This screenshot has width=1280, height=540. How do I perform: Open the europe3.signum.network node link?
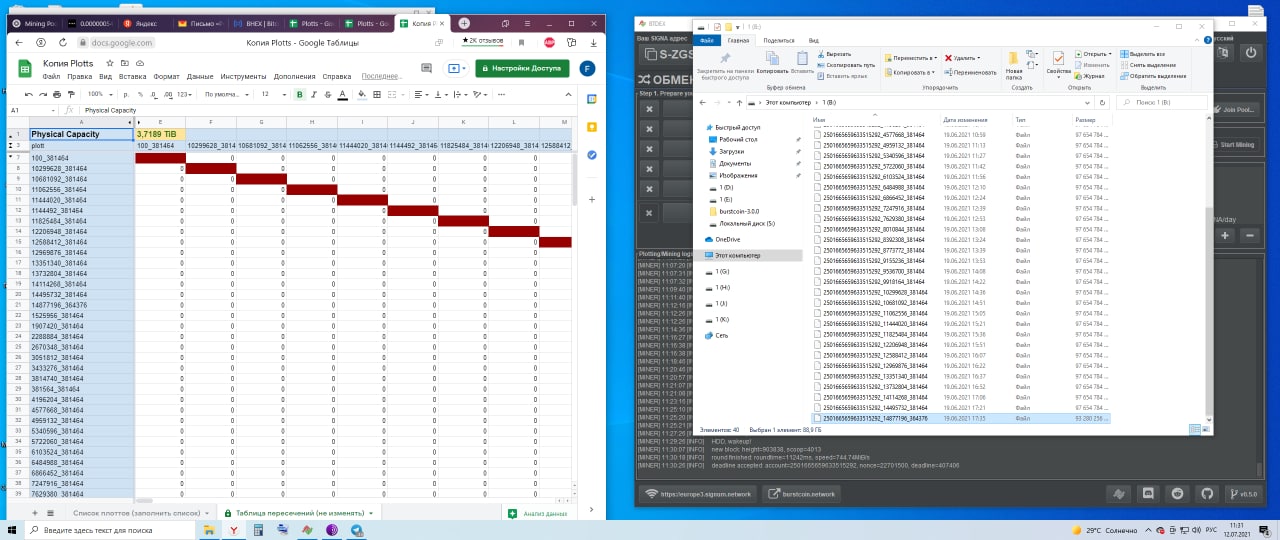698,494
